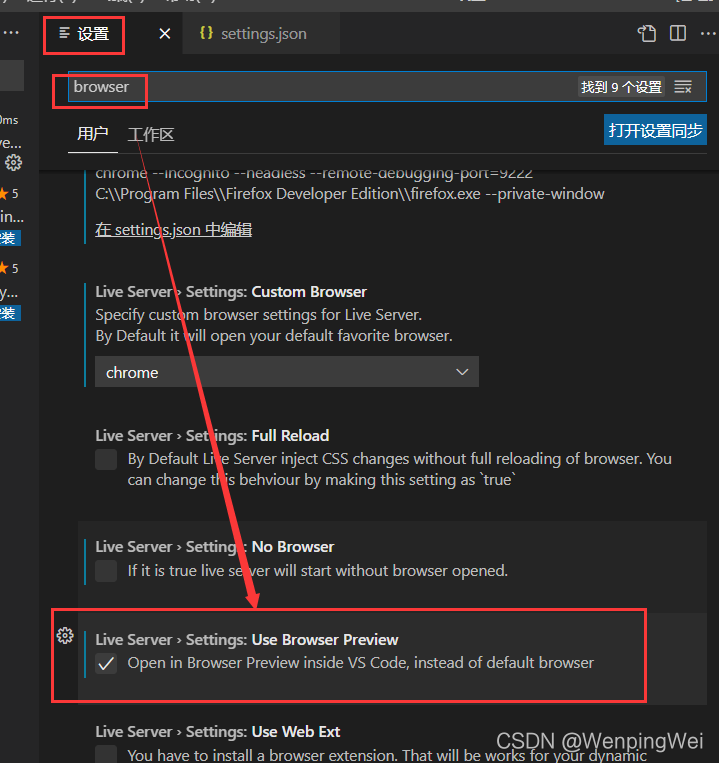Click the extension manage gear in sidebar
The width and height of the screenshot is (719, 763).
click(x=13, y=163)
